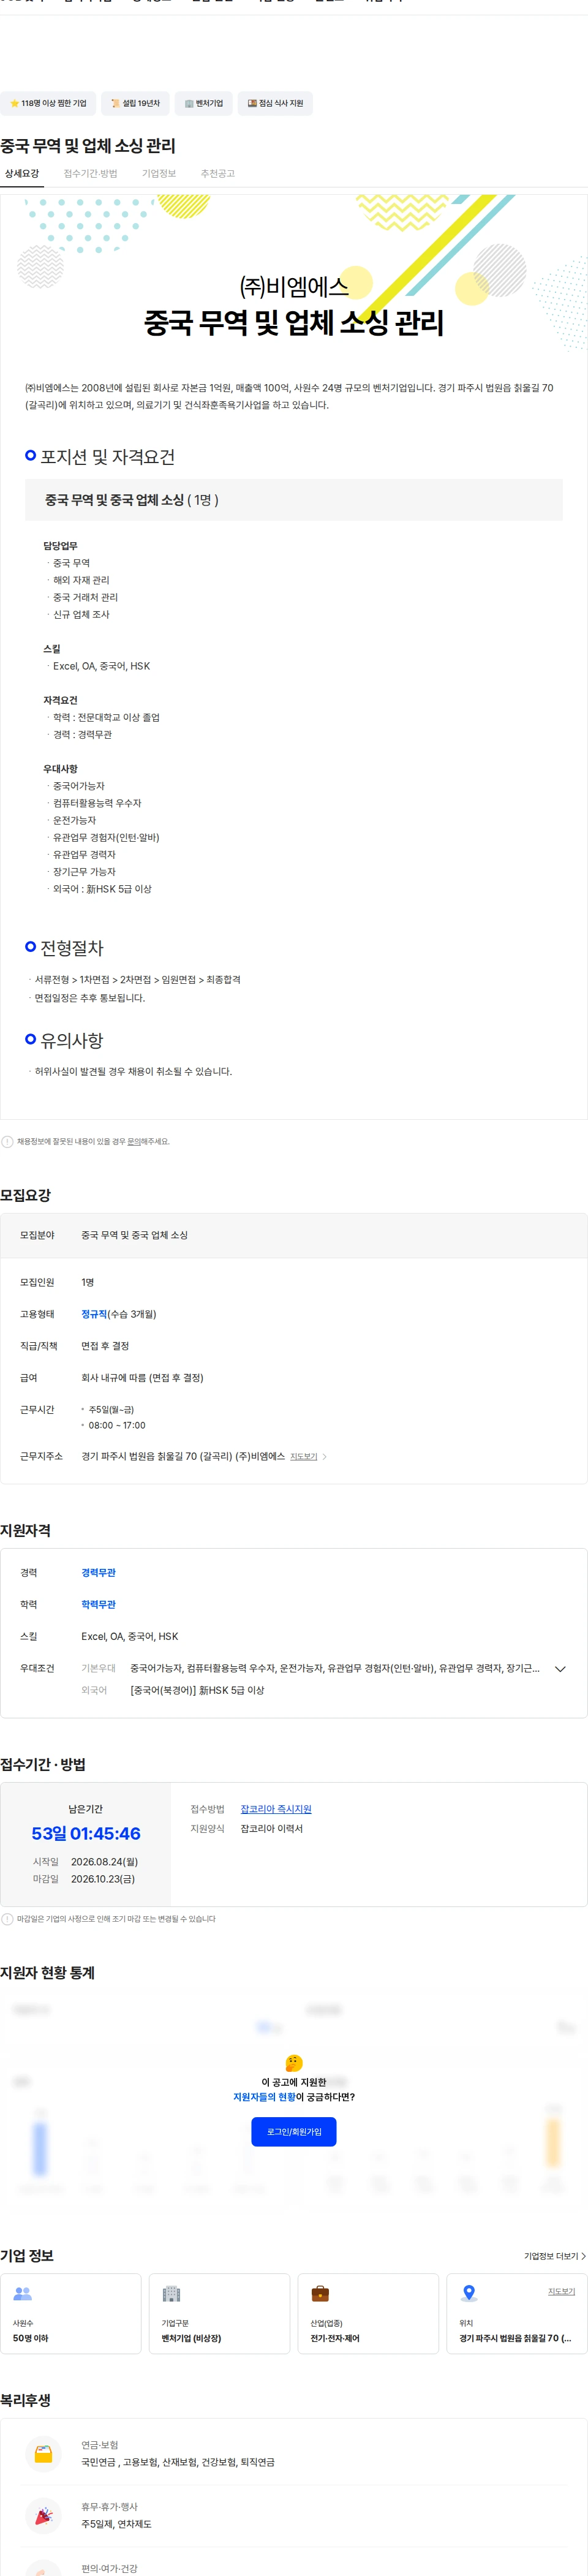This screenshot has width=588, height=2576.
Task: Click the 정규직 employment type link
Action: 94,1314
